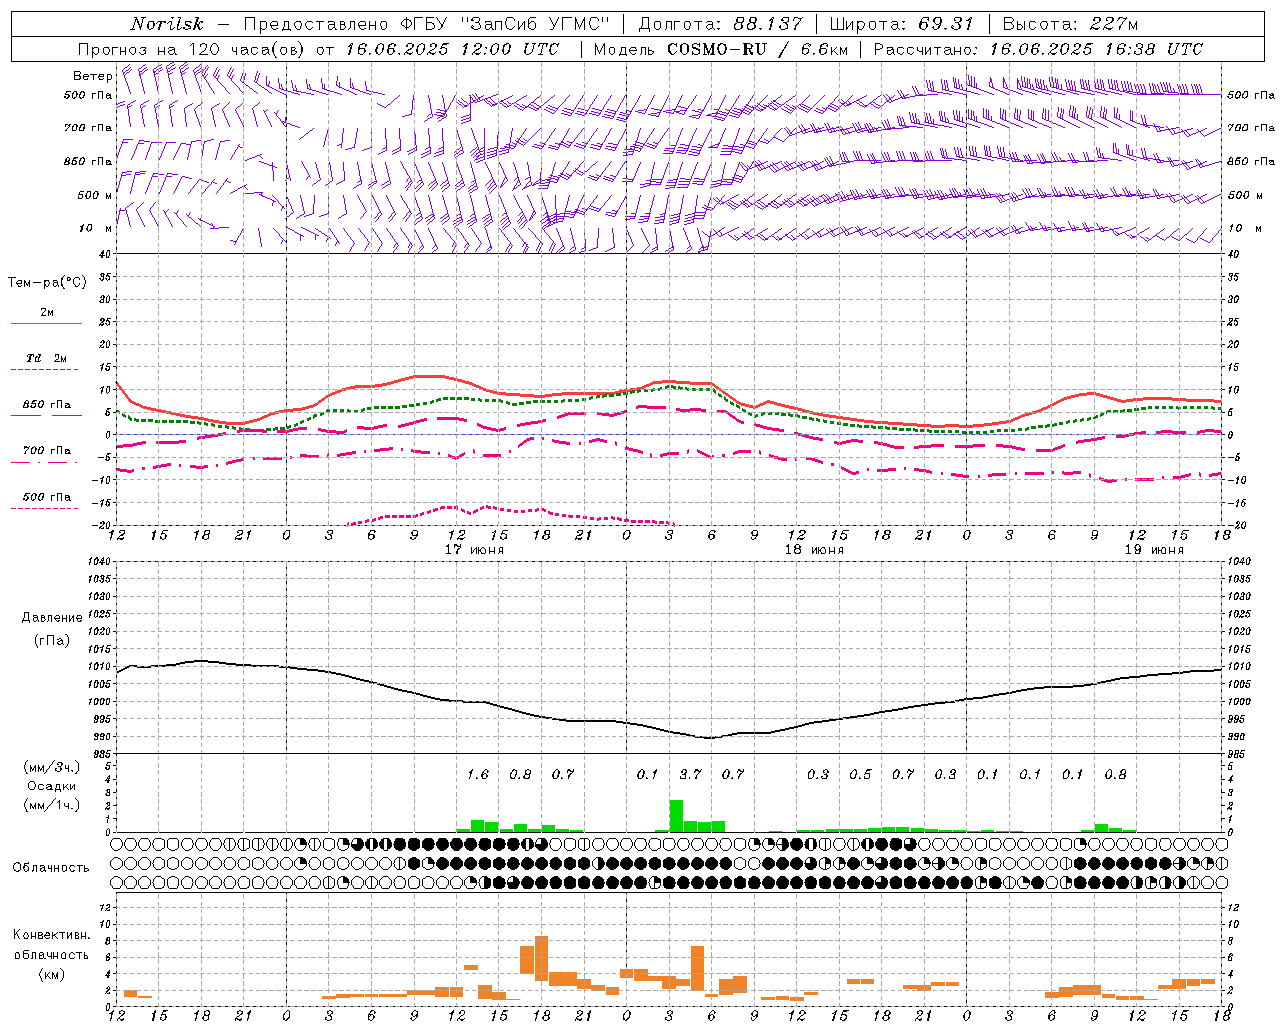Image resolution: width=1280 pixels, height=1024 pixels.
Task: Click the 'Td 2м' dew point legend entry
Action: 47,358
